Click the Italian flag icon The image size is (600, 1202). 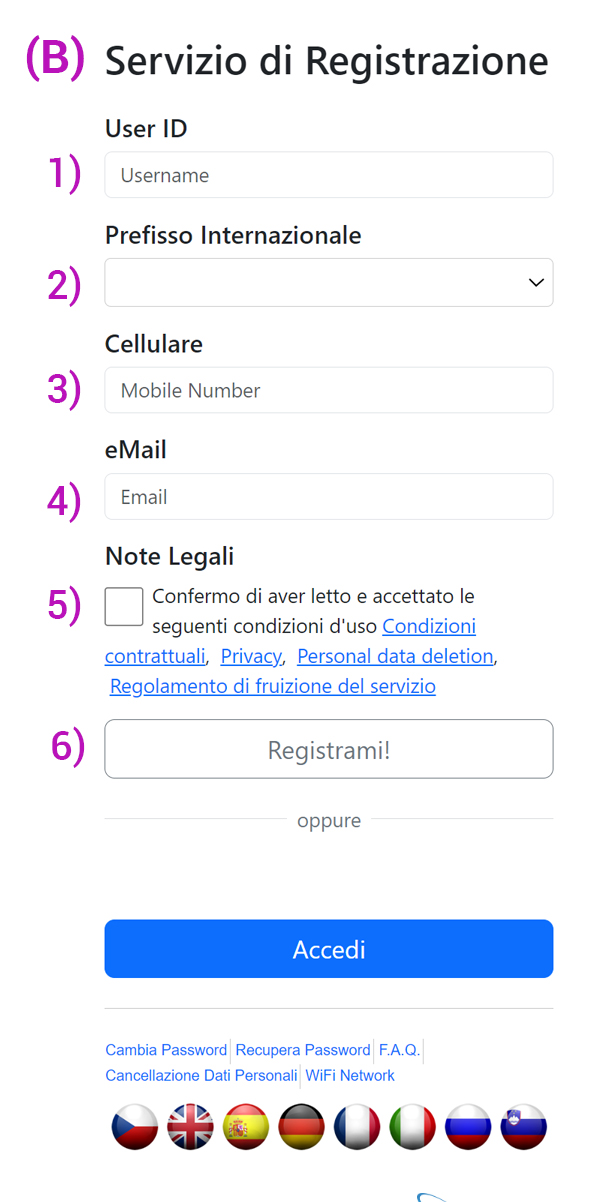(x=412, y=1127)
